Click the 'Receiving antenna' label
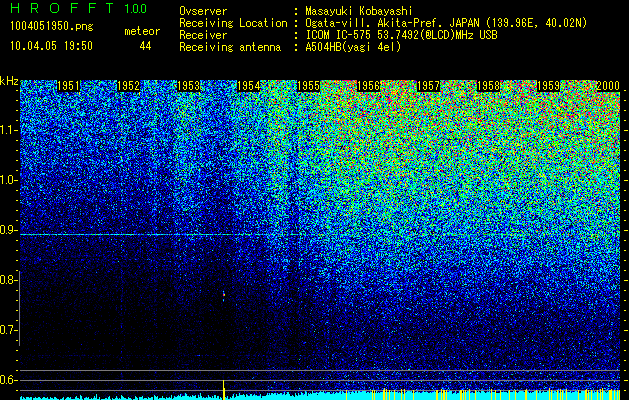 click(230, 47)
